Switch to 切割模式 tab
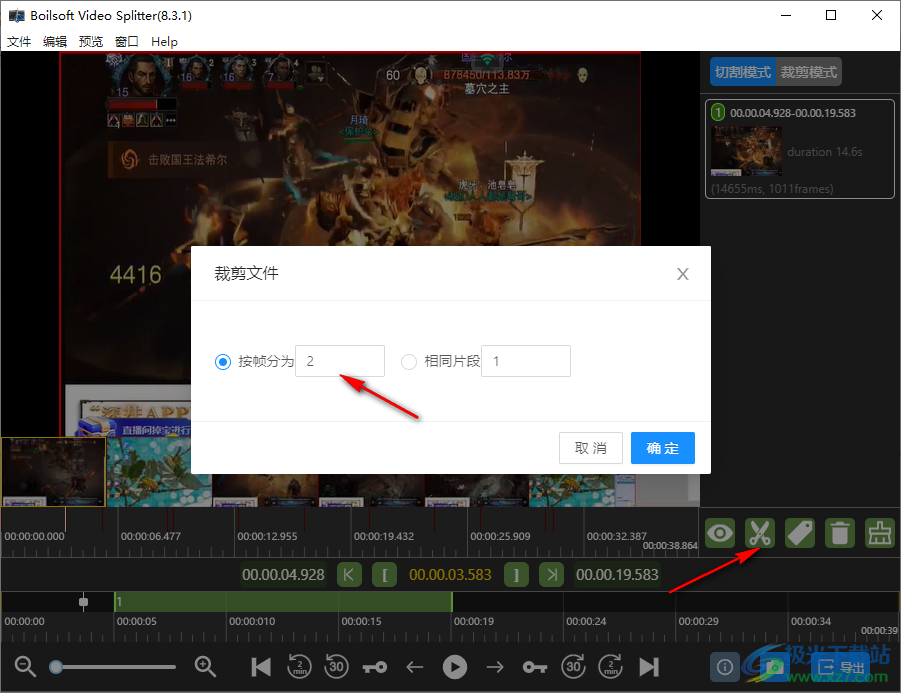 coord(743,72)
